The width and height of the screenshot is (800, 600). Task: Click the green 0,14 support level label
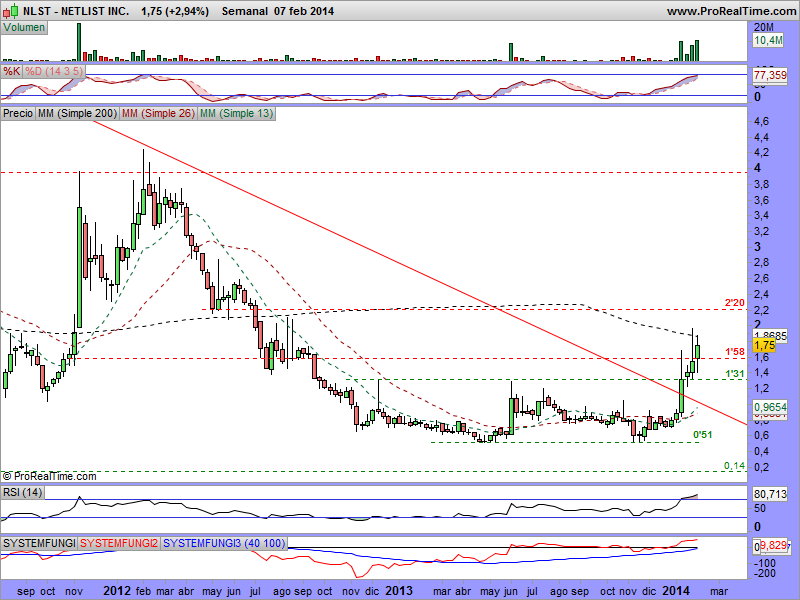point(734,466)
